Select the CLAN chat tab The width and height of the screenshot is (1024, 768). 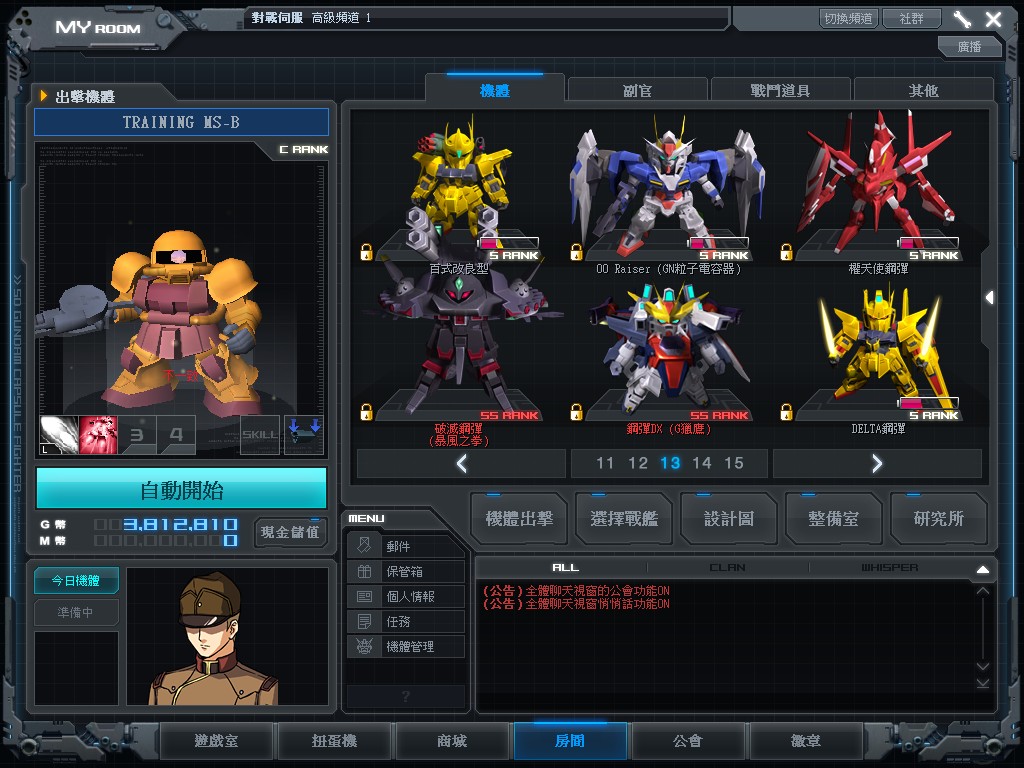coord(728,568)
